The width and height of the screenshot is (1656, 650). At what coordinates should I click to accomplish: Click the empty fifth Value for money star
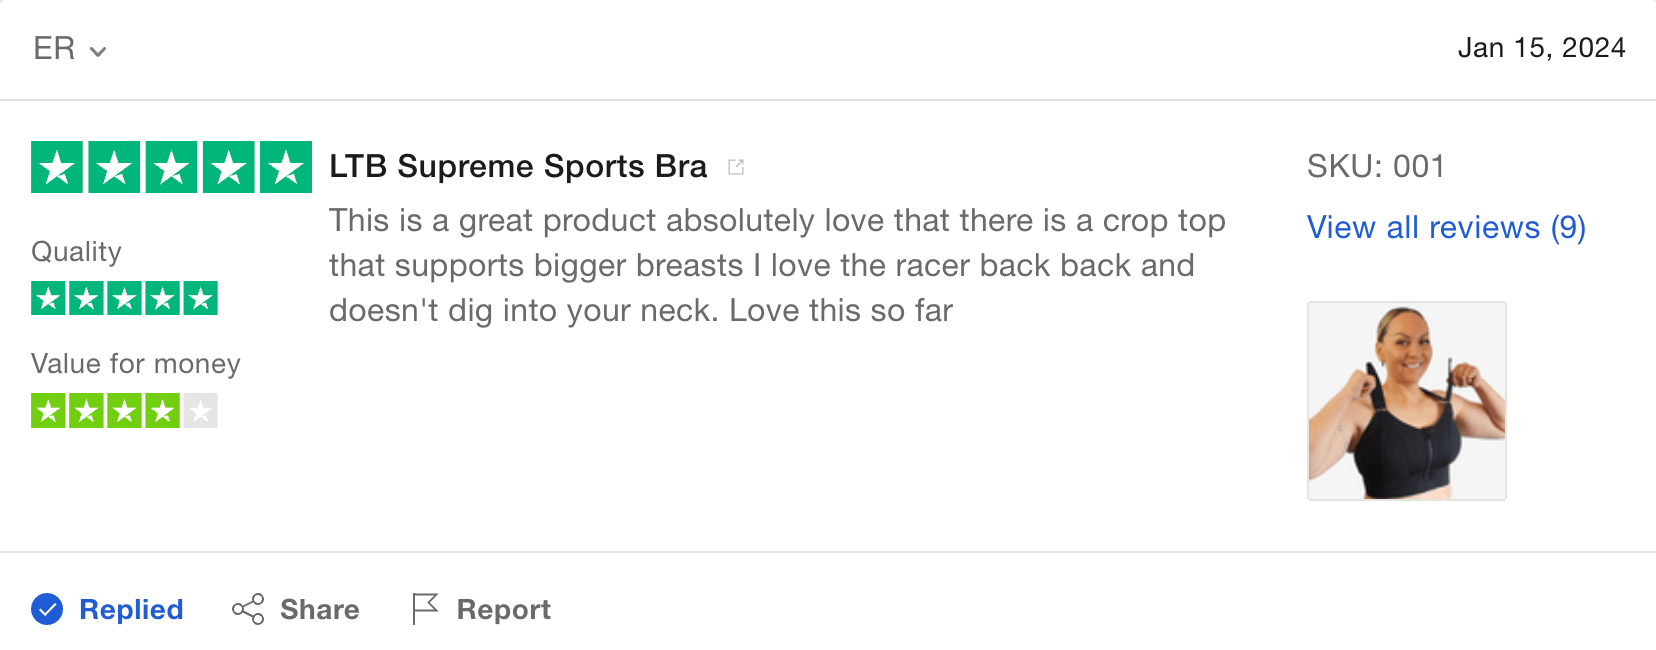point(200,411)
